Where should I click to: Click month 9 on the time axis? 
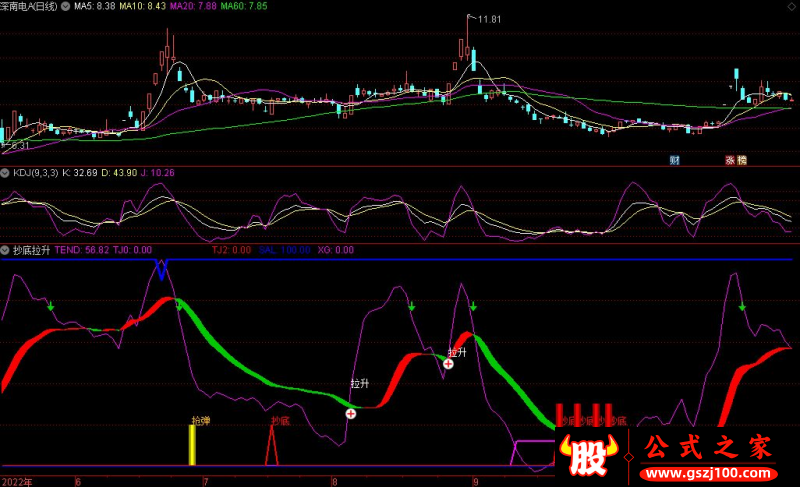[x=475, y=482]
